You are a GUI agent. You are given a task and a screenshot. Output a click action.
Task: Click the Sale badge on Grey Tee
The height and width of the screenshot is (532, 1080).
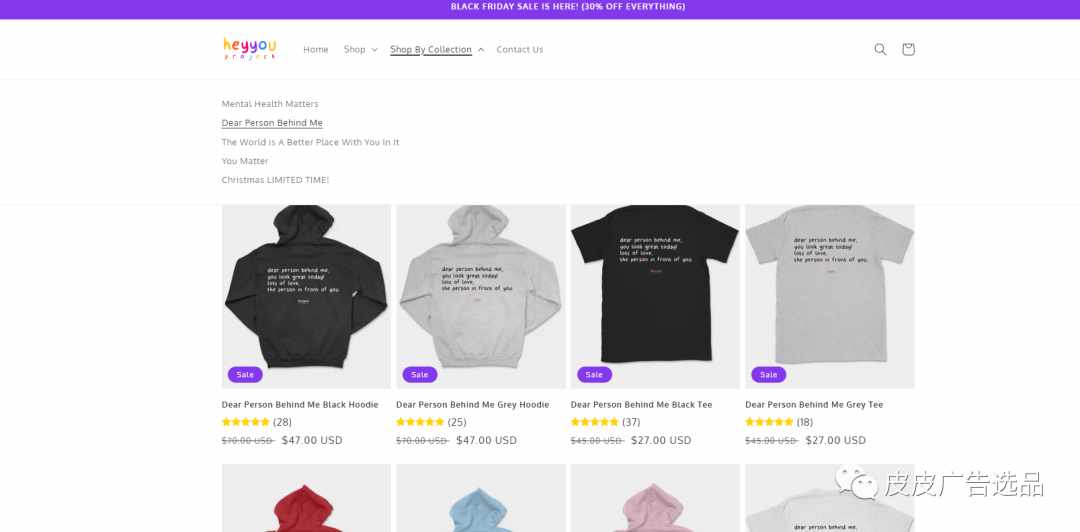[x=769, y=374]
